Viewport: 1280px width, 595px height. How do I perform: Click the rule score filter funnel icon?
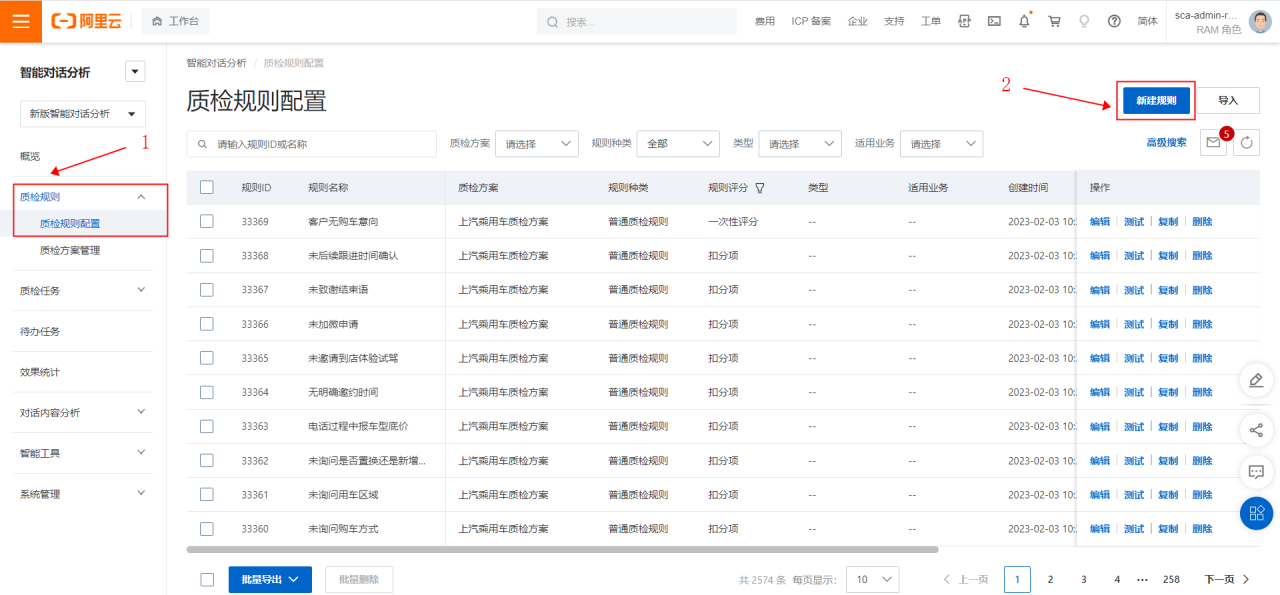pyautogui.click(x=760, y=188)
